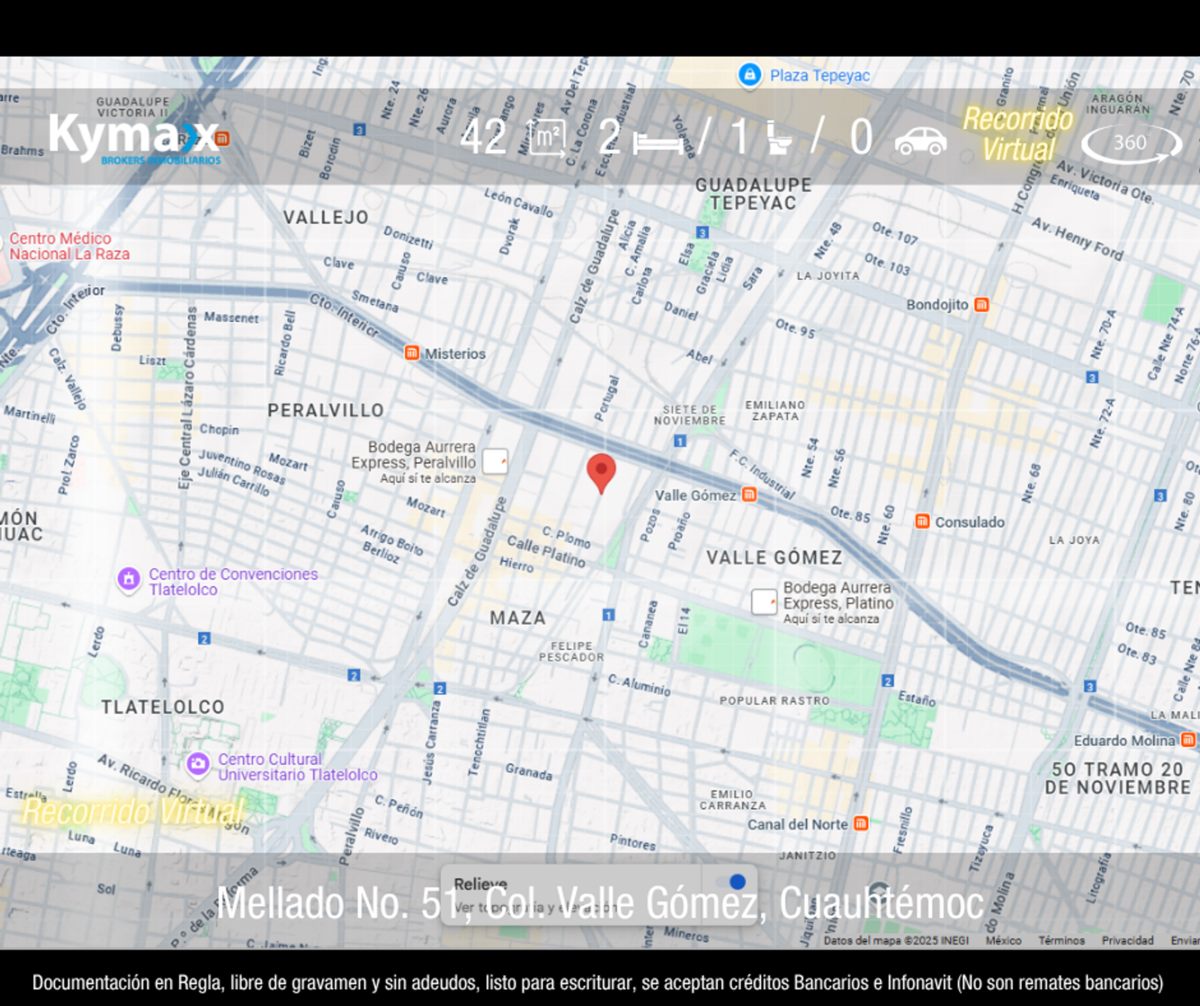Click the Misterios metro station icon
The width and height of the screenshot is (1200, 1006).
[411, 353]
